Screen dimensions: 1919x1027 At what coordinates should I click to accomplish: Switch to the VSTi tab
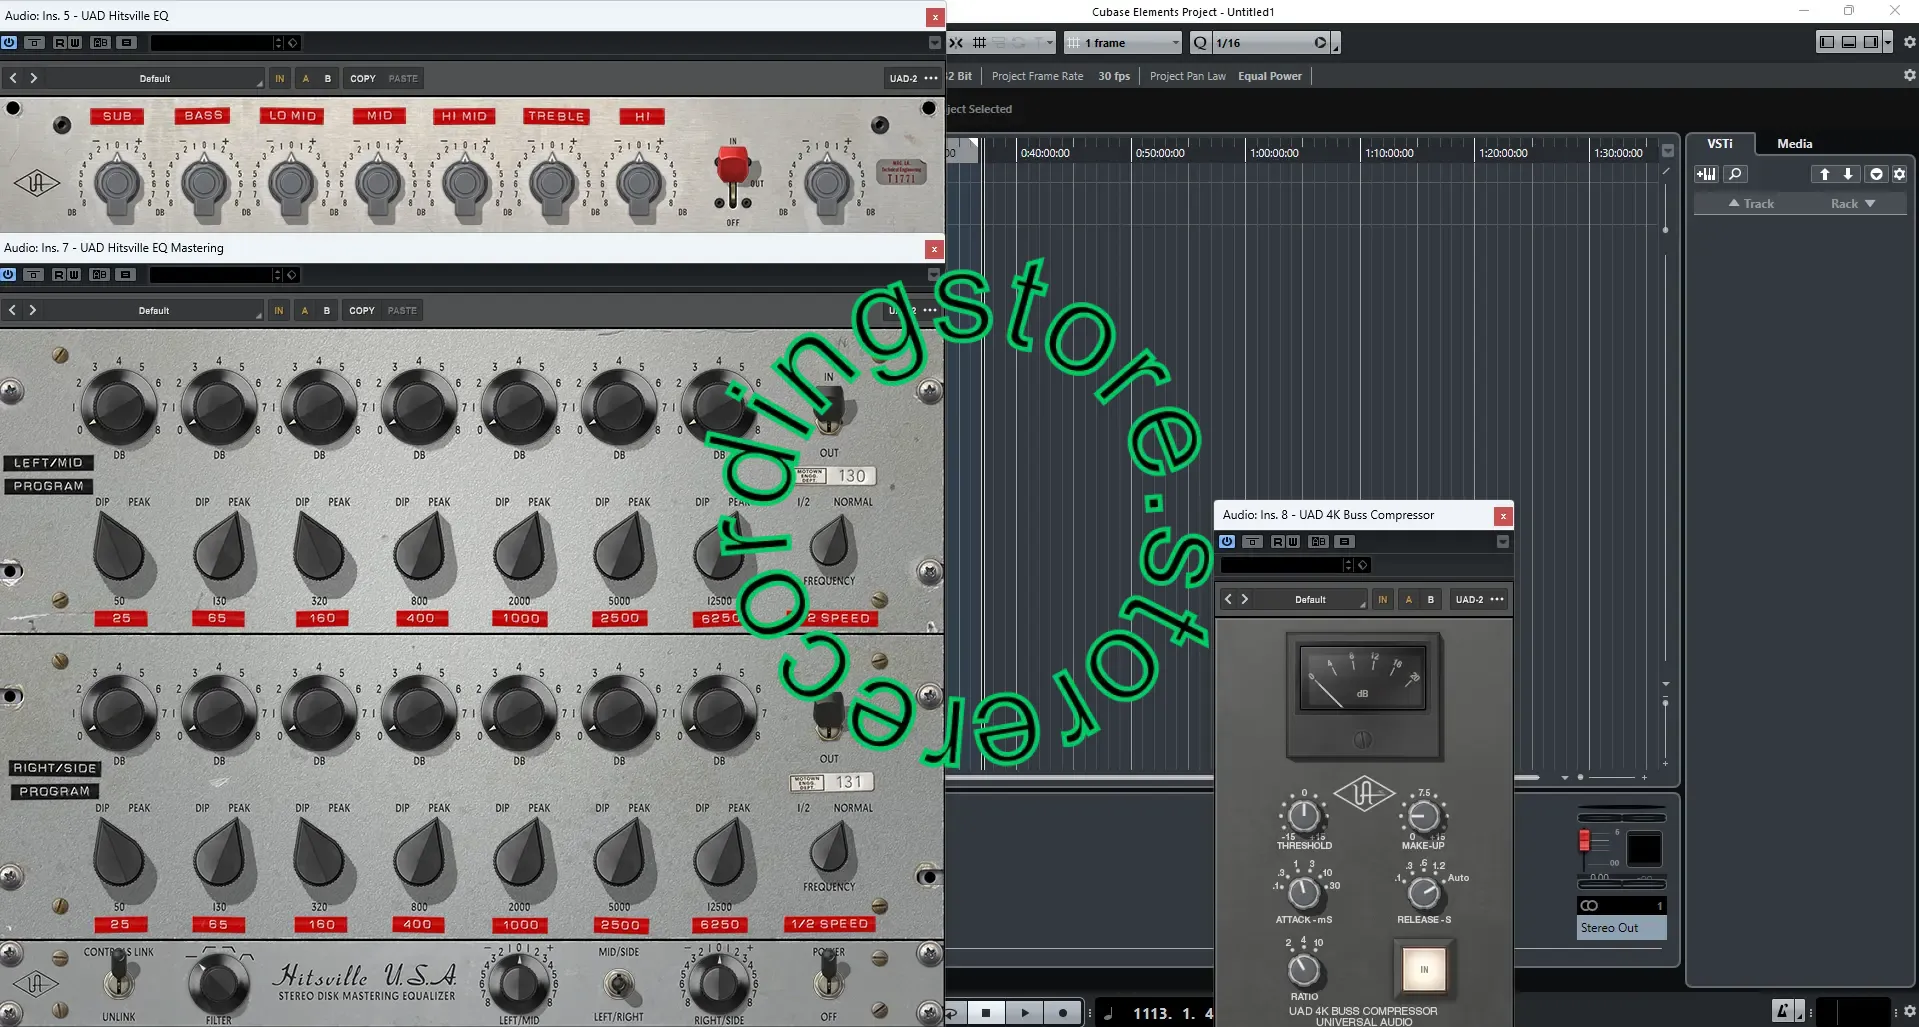[1720, 144]
